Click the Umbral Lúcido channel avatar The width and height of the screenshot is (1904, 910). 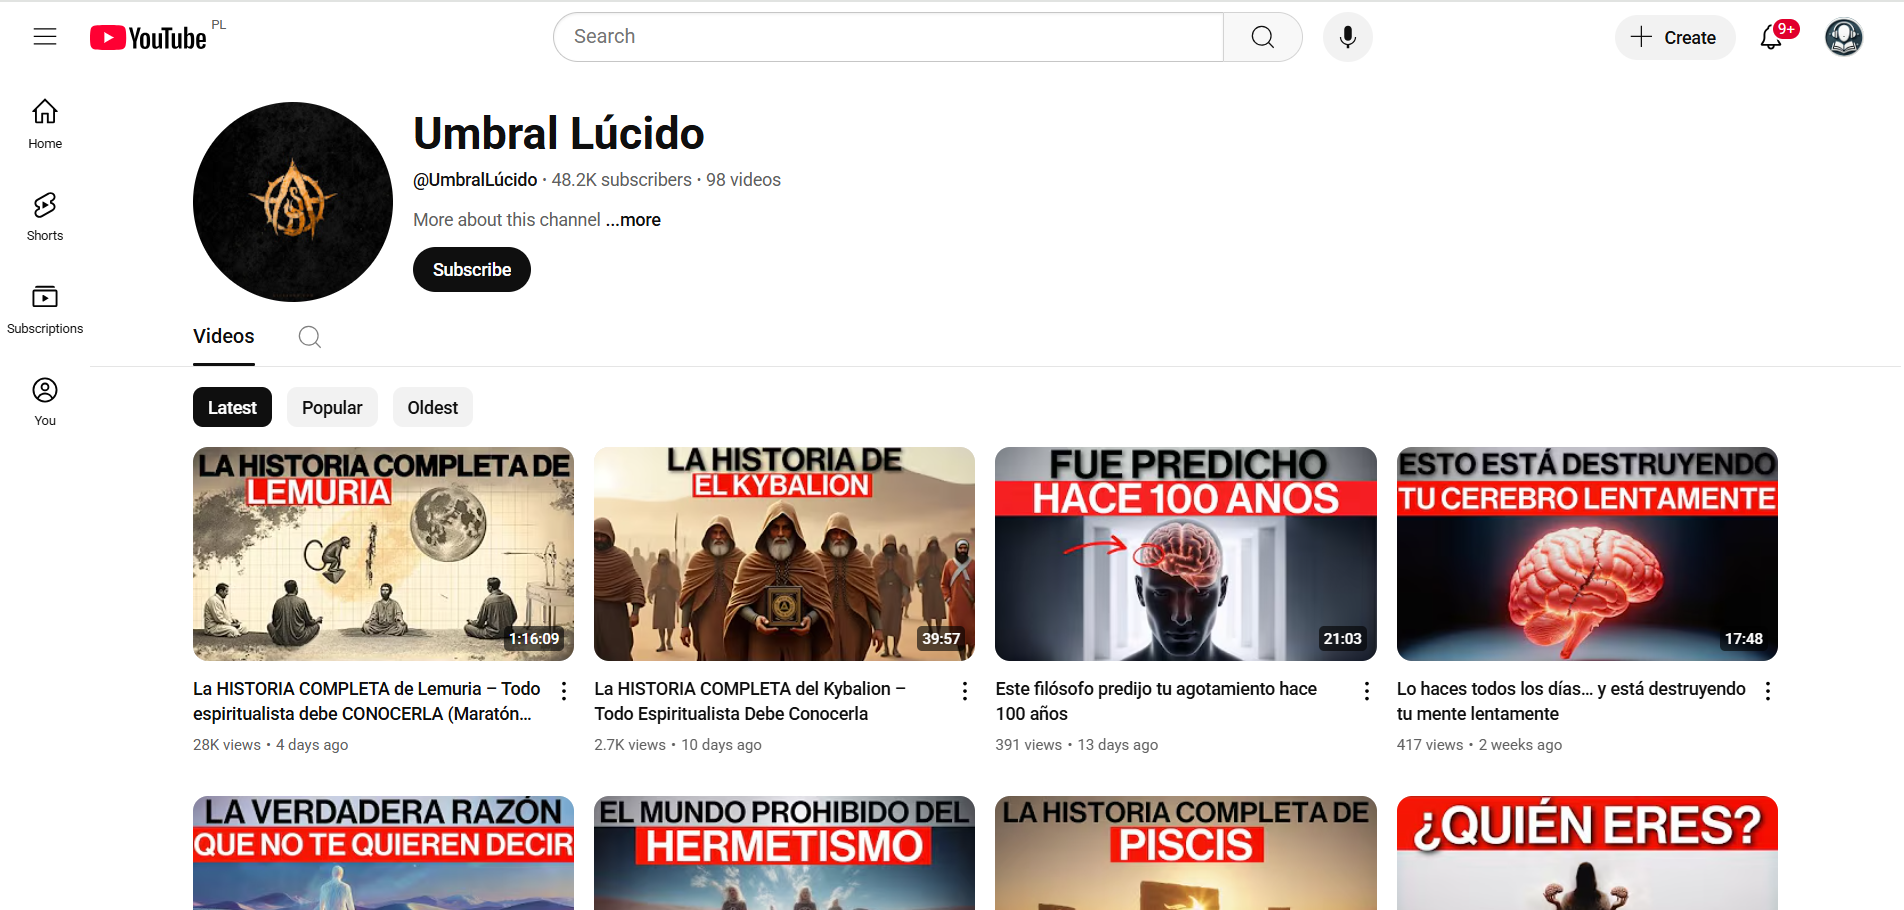click(x=293, y=202)
